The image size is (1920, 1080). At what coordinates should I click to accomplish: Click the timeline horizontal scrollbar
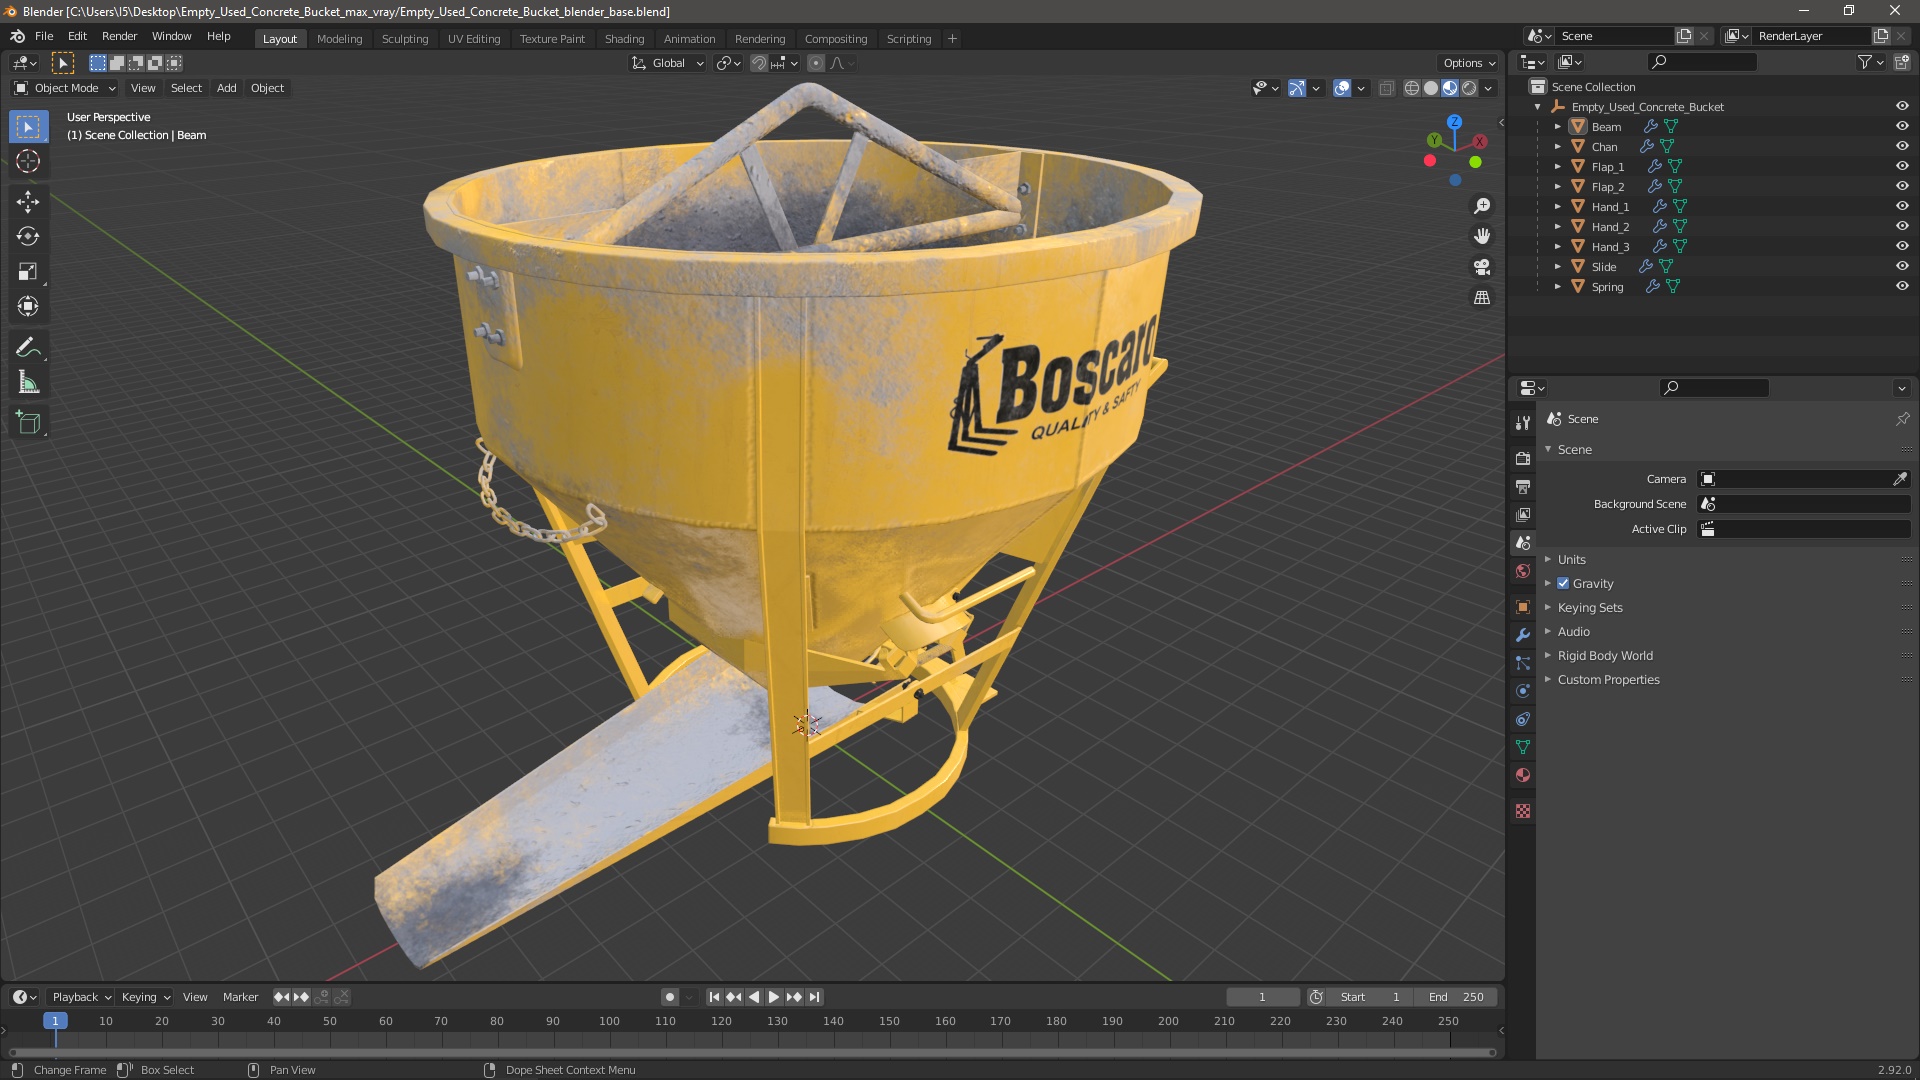point(752,1052)
